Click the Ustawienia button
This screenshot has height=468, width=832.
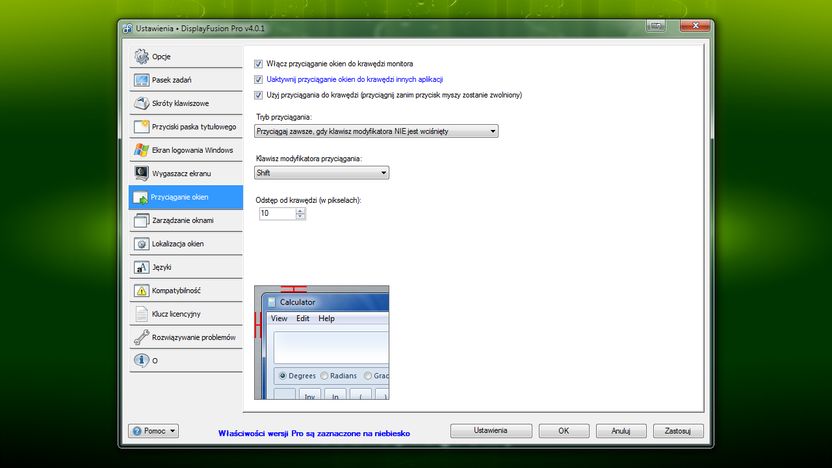click(x=491, y=431)
